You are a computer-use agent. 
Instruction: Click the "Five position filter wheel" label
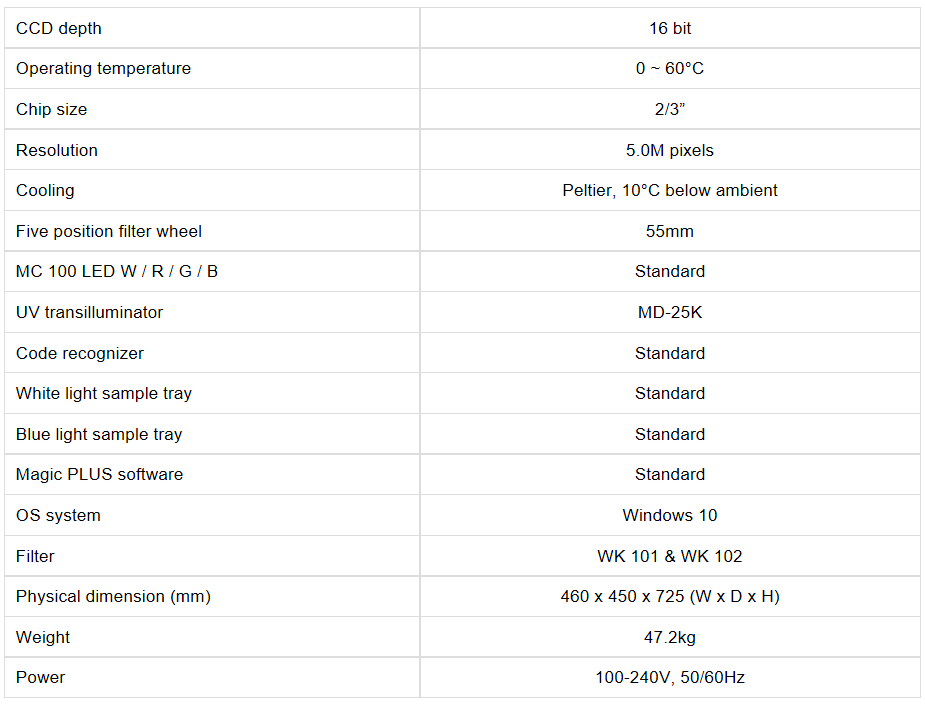click(109, 231)
